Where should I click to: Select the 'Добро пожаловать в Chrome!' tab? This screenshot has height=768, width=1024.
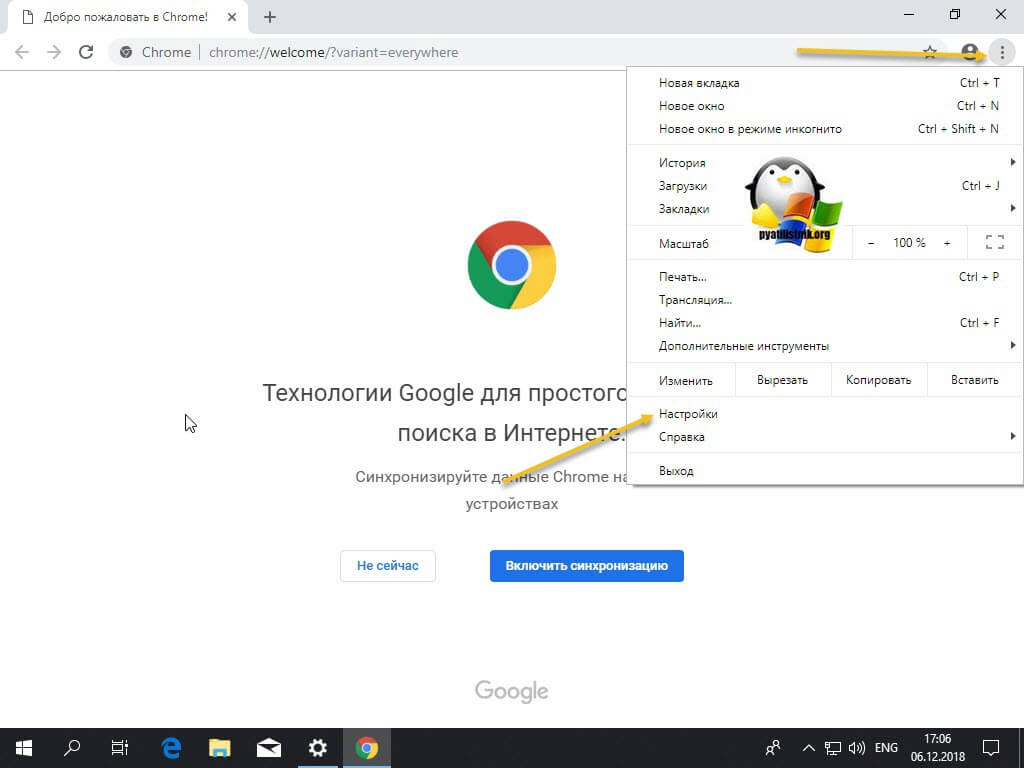125,18
